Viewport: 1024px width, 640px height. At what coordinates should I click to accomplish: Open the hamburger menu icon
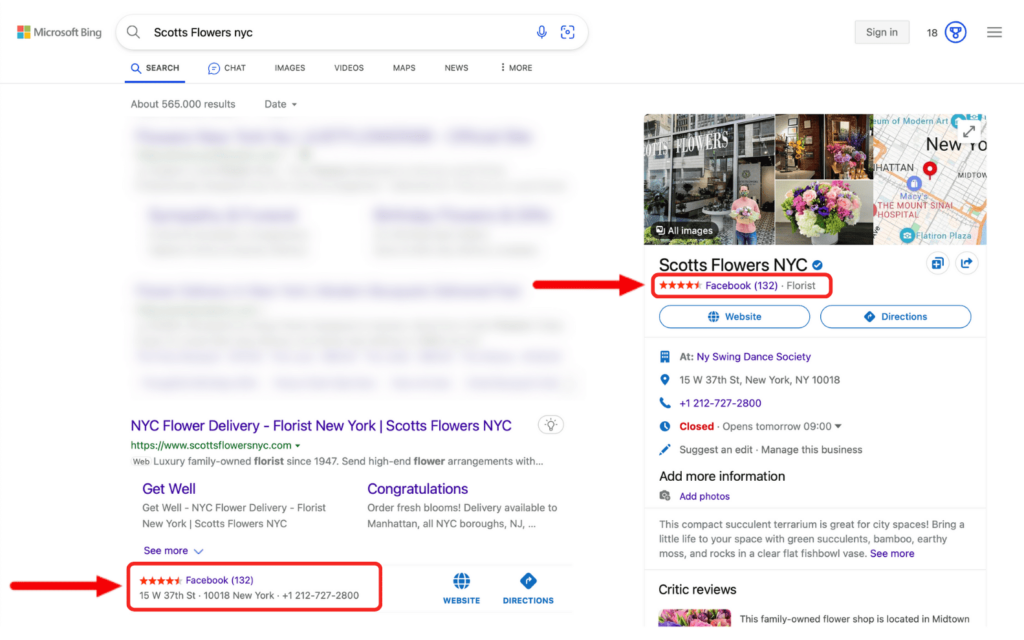pos(994,32)
